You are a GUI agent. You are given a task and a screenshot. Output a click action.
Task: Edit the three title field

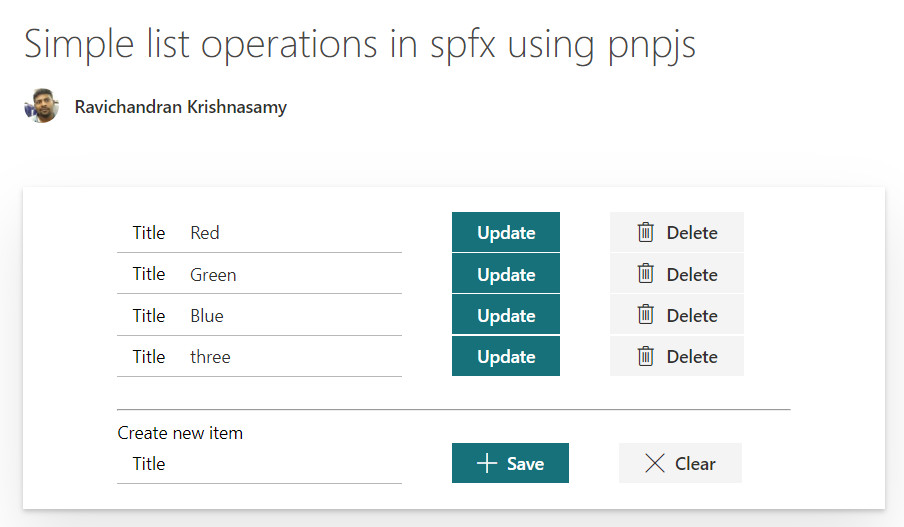point(290,357)
